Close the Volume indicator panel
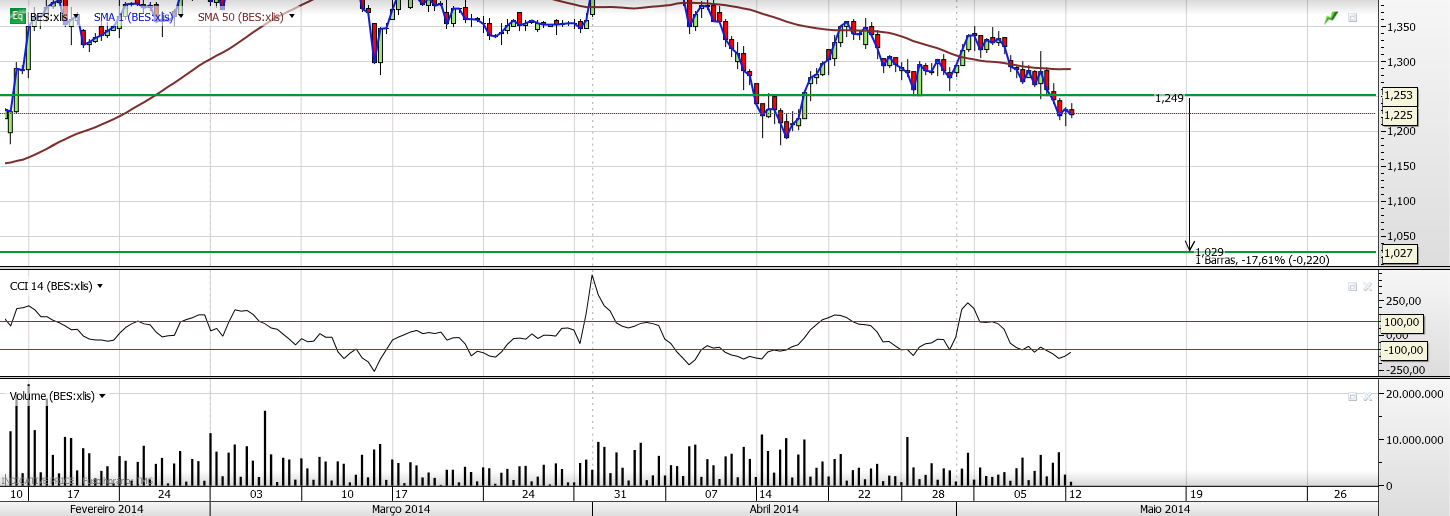 click(1367, 396)
